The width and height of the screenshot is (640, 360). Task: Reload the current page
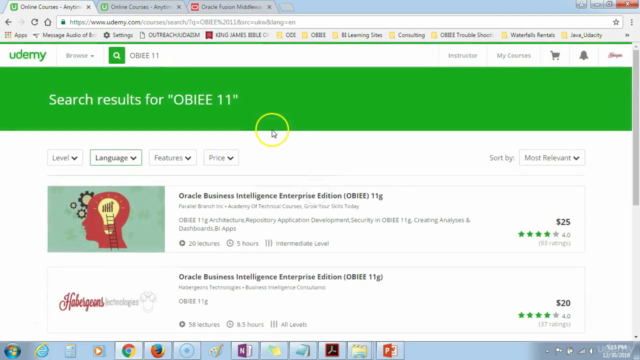point(35,22)
